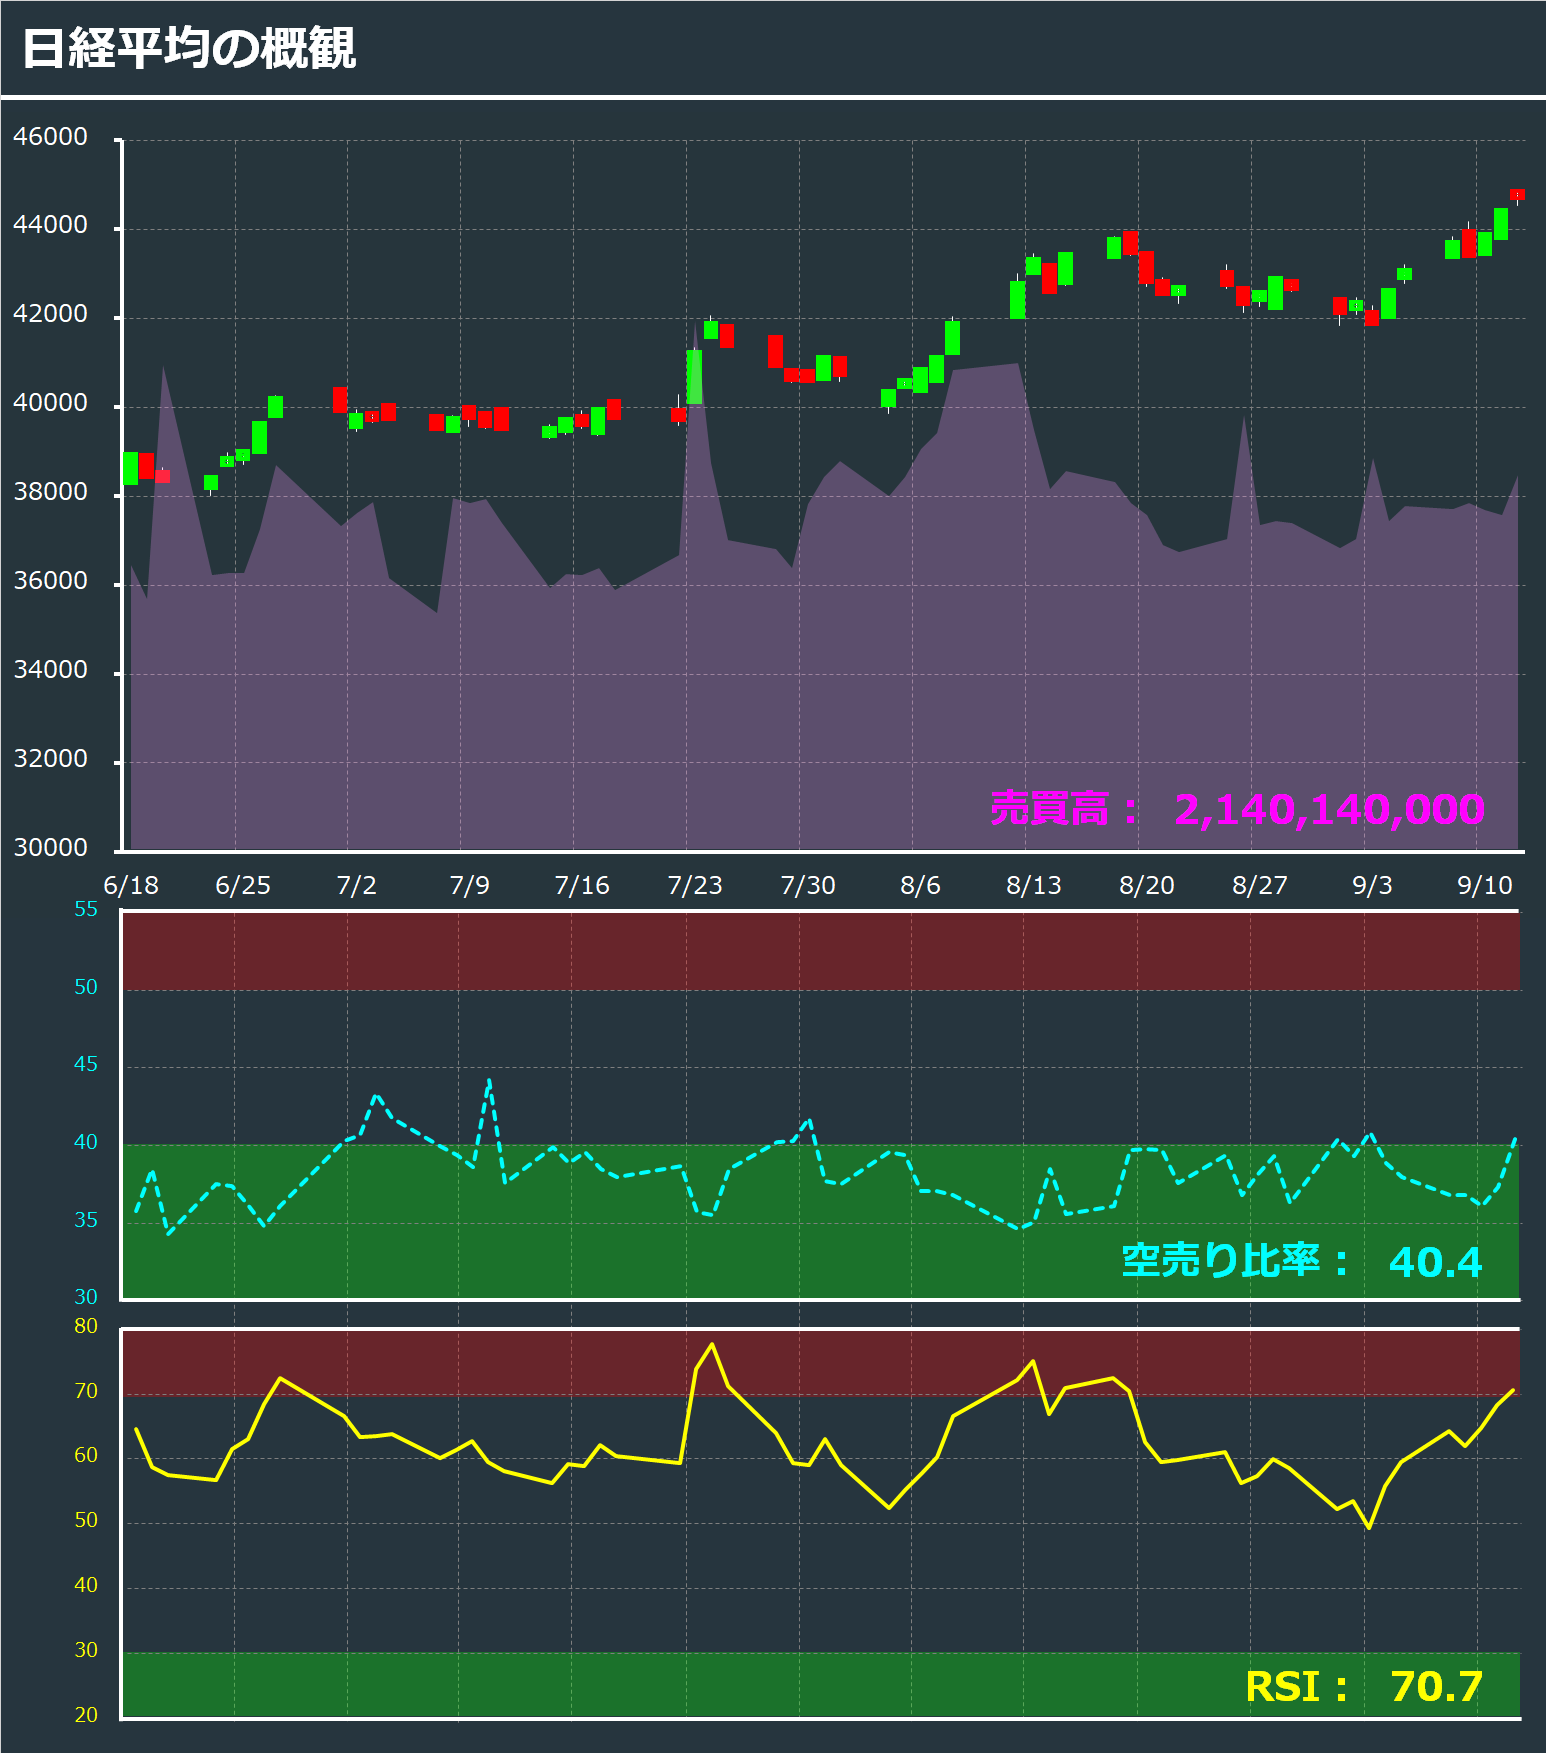Viewport: 1546px width, 1753px height.
Task: Click the title 日経平均の概観
Action: click(x=189, y=48)
